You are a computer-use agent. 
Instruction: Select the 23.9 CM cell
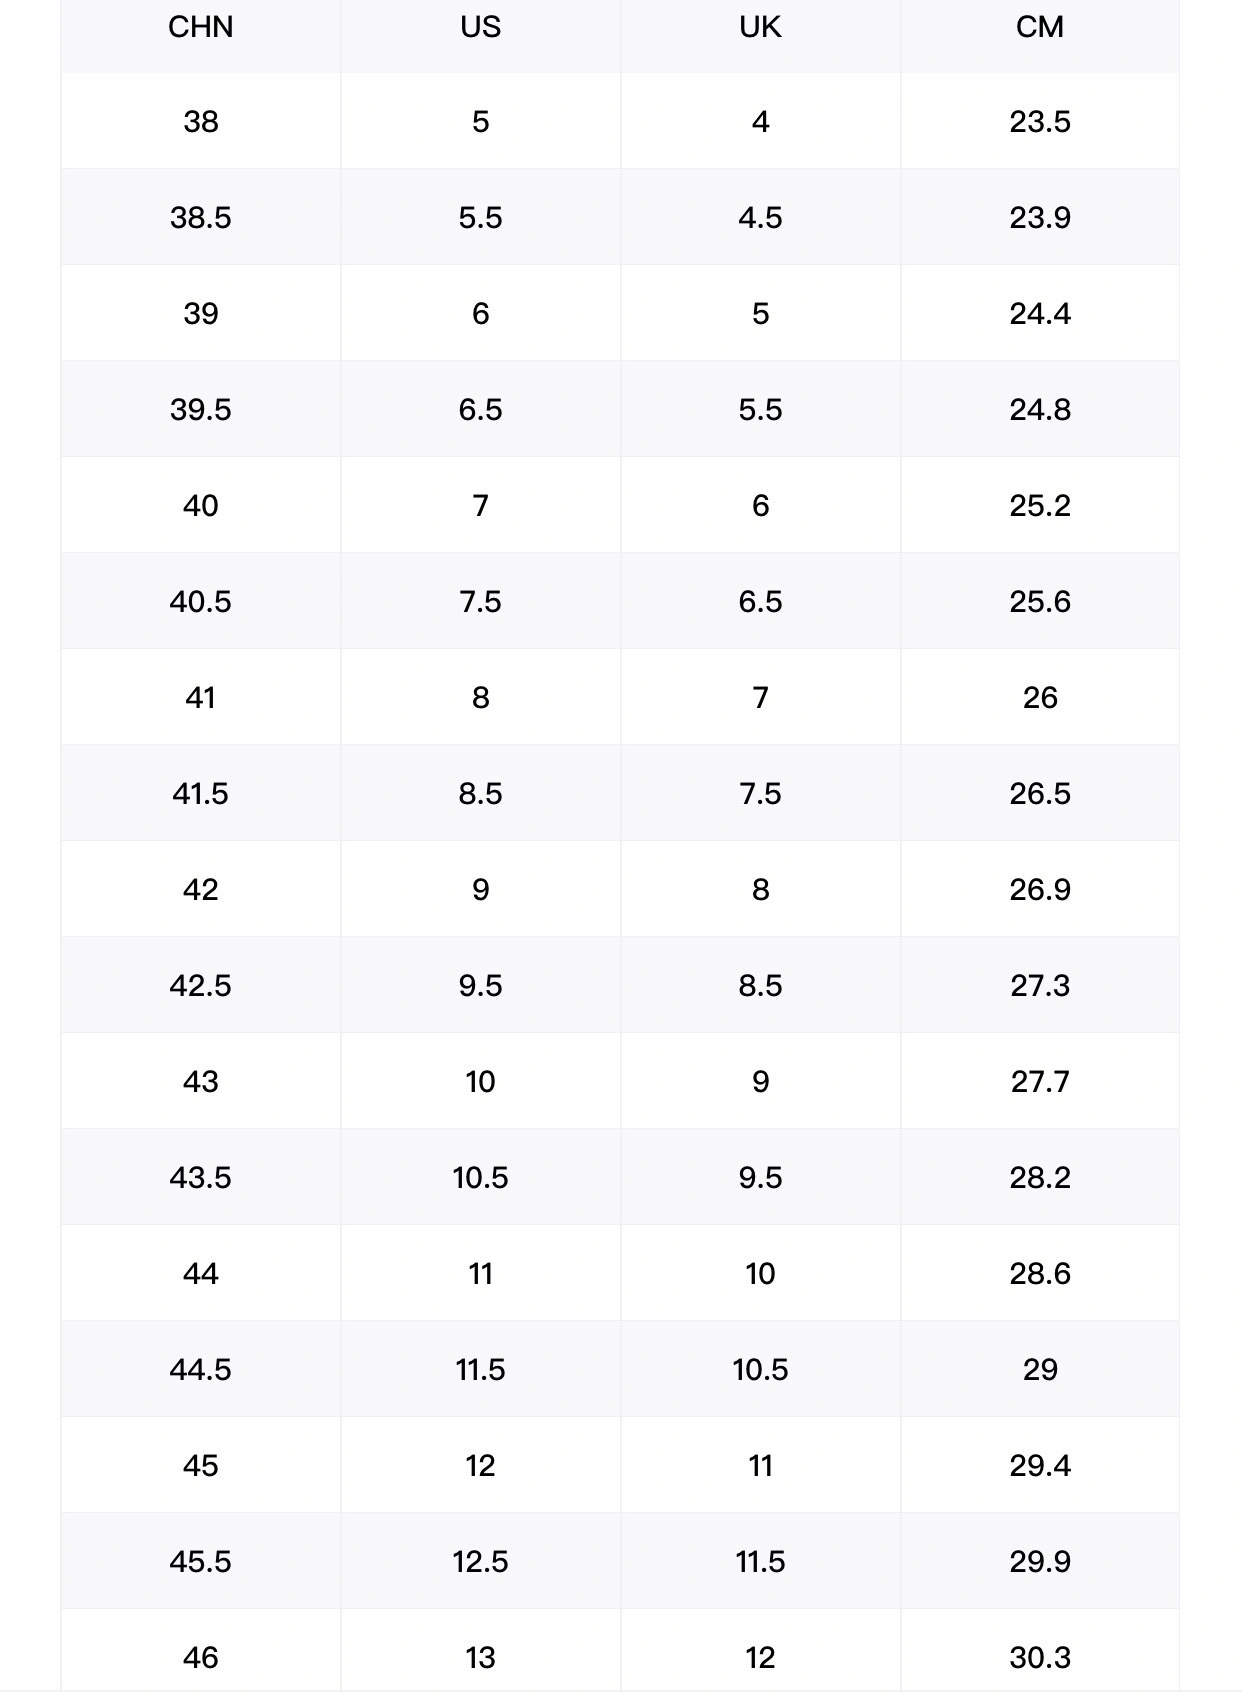click(1040, 217)
